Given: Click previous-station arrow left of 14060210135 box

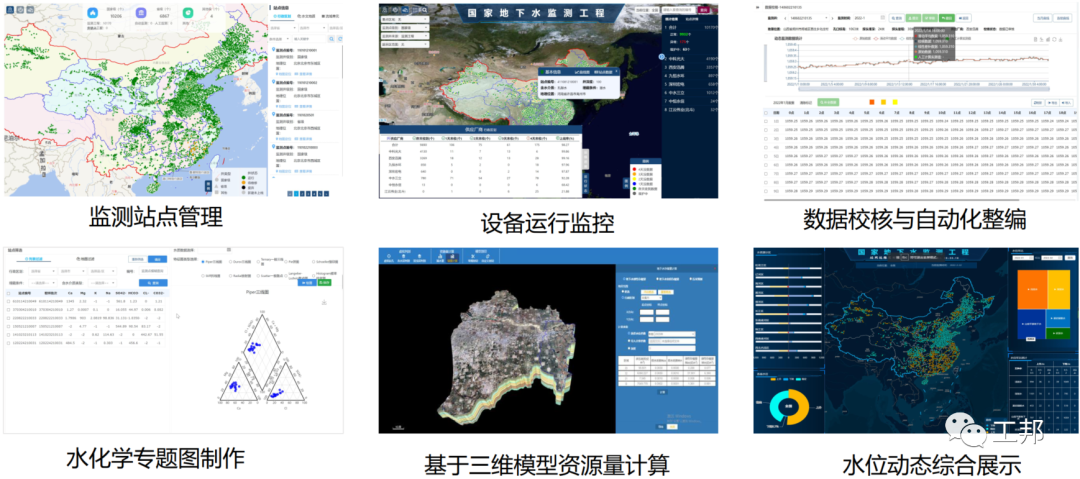Looking at the screenshot, I should [x=785, y=18].
